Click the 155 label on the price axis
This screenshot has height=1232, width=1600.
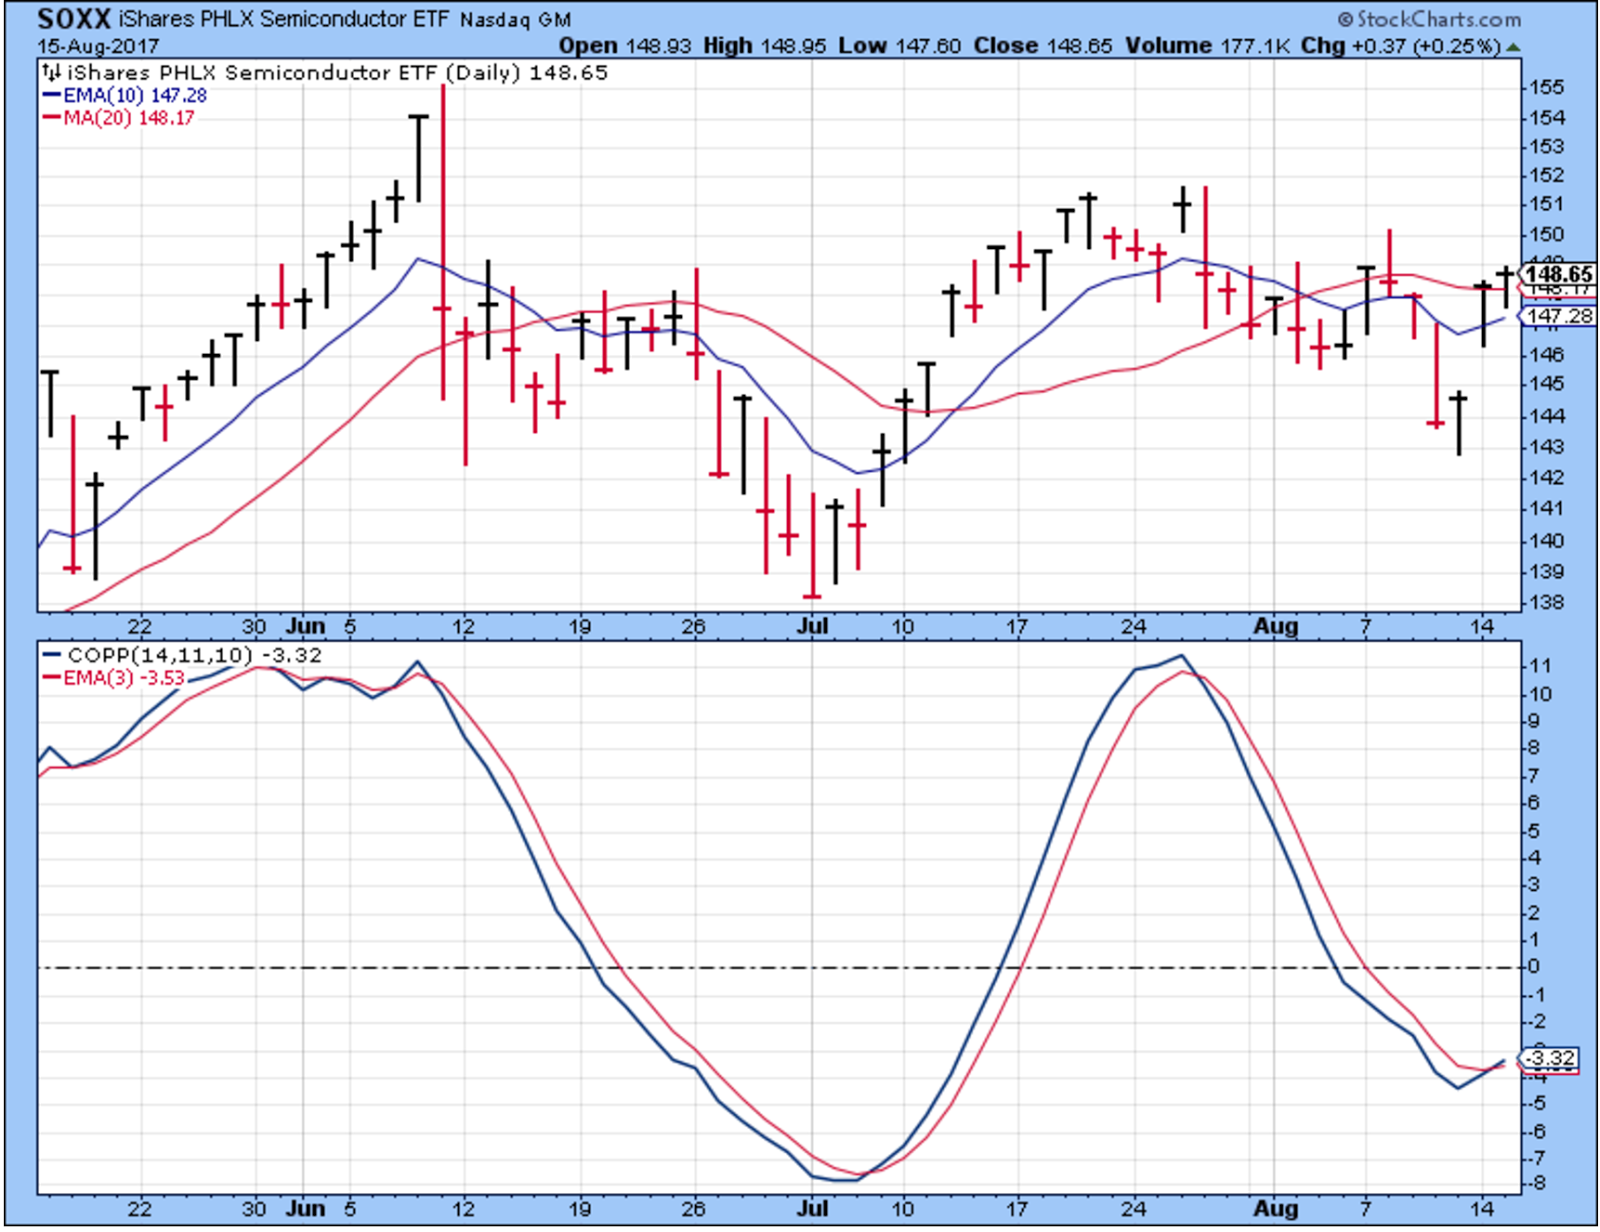click(1545, 88)
